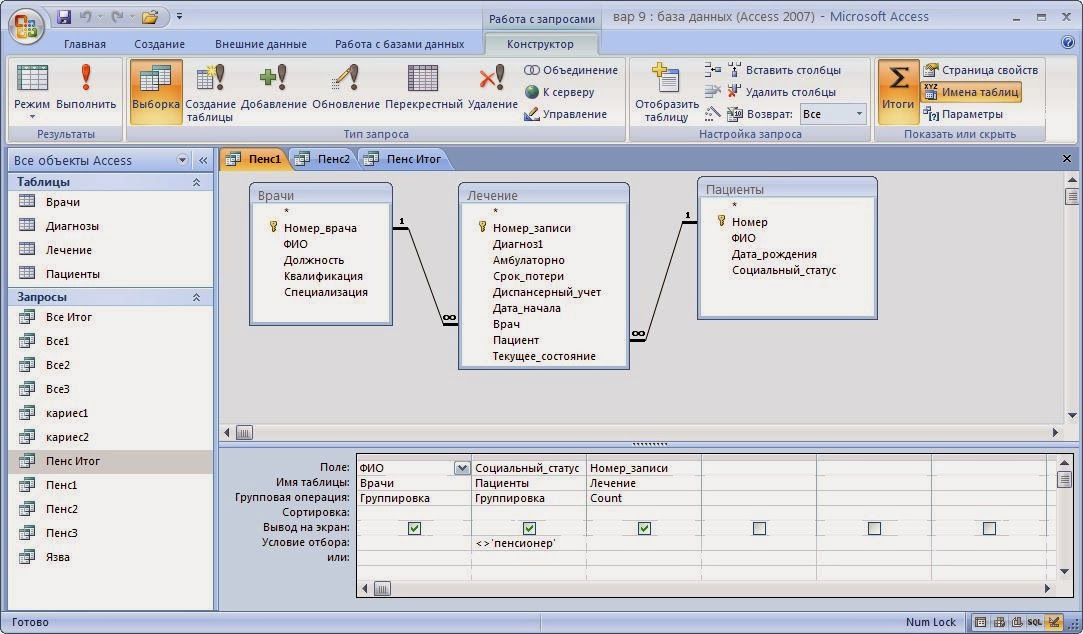Click the Office button logo
Screen dimensions: 1083x634
26,26
